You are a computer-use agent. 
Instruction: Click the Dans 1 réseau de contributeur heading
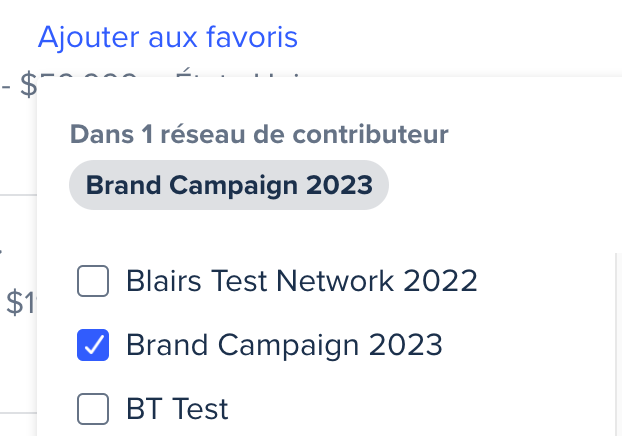click(259, 133)
